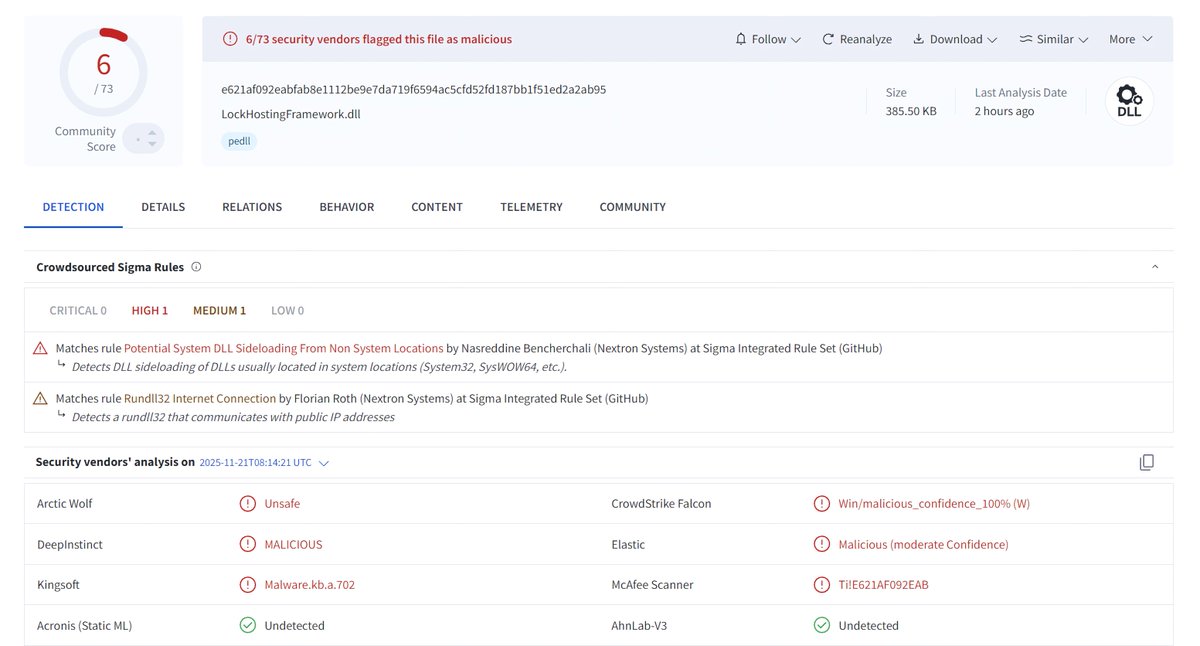Toggle the HIGH severity filter
Screen dimensions: 1200x646
pyautogui.click(x=149, y=310)
